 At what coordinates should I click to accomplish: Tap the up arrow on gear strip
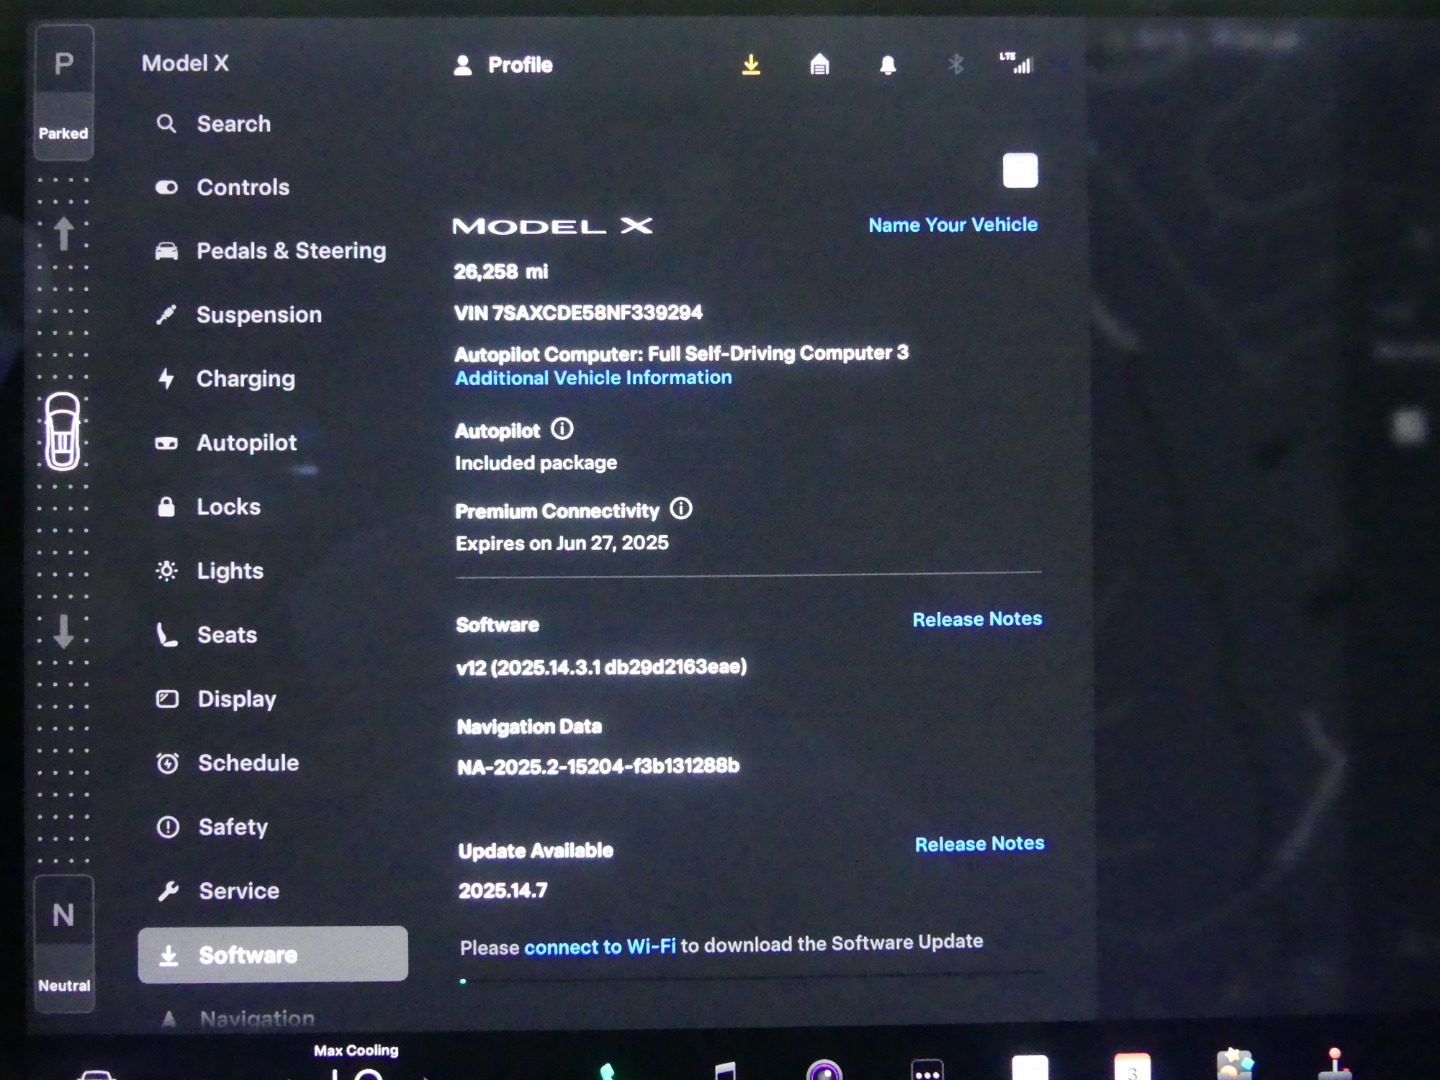coord(64,233)
